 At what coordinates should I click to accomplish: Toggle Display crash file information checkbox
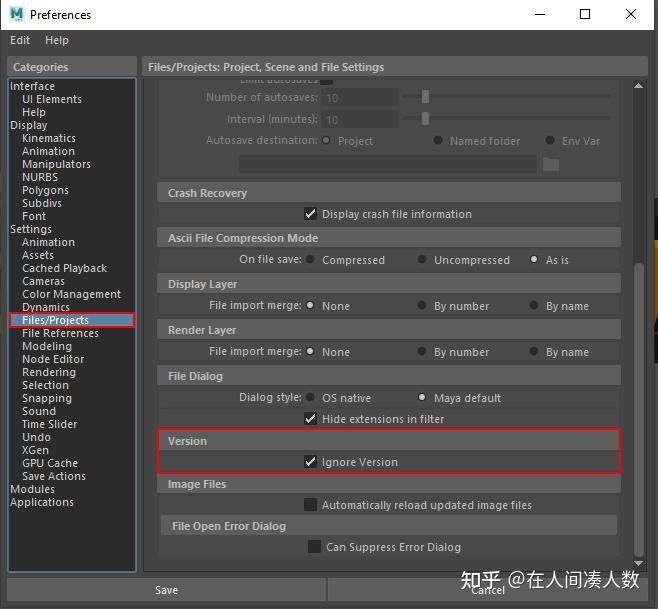click(311, 214)
